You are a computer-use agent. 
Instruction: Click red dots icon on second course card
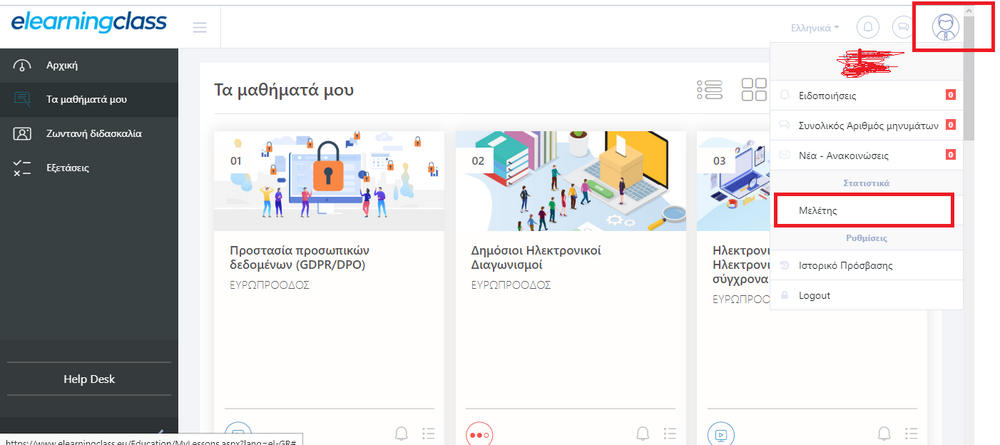coord(480,435)
